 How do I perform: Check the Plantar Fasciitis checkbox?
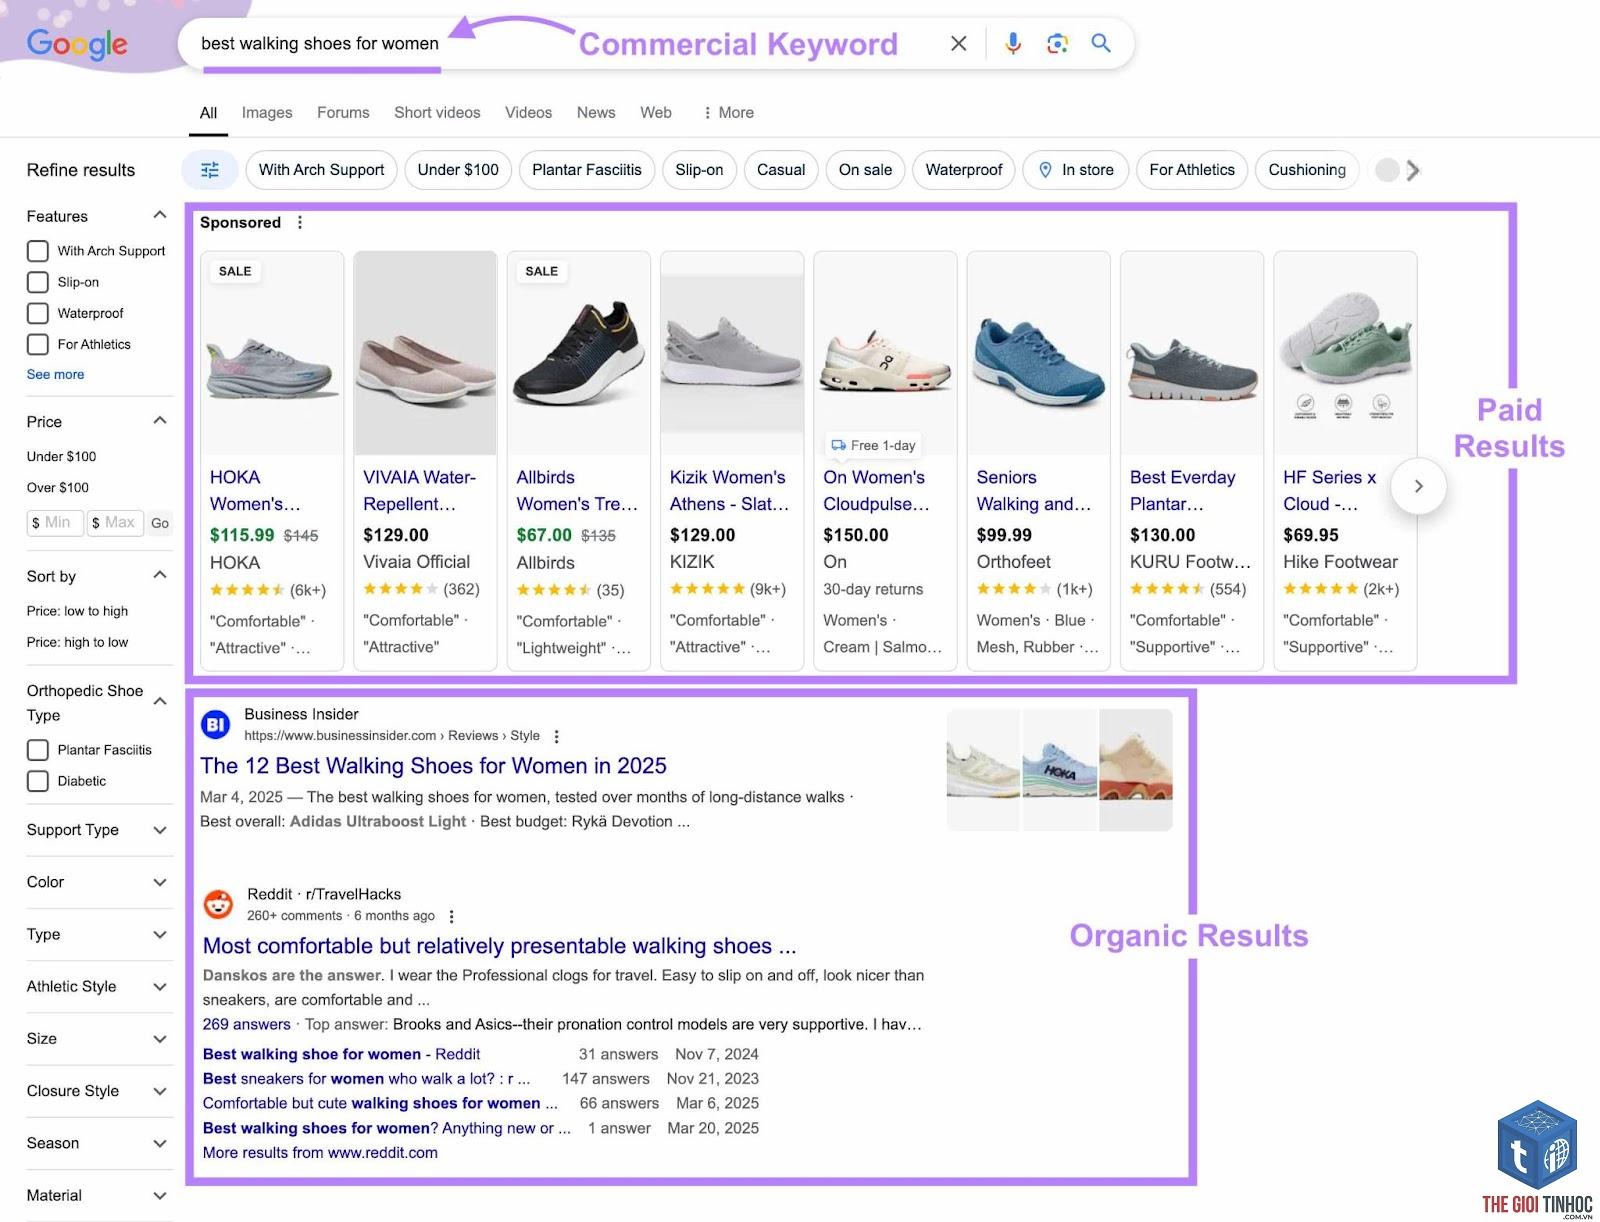click(x=38, y=750)
